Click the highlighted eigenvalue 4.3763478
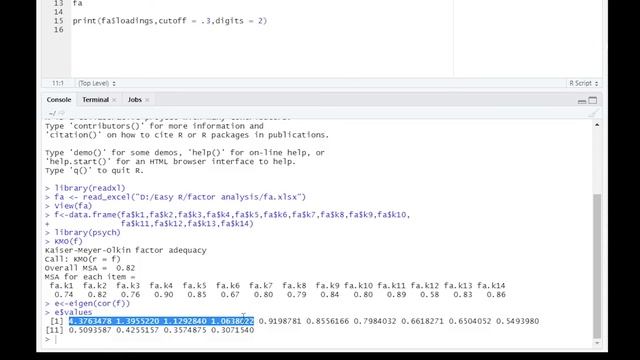Viewport: 640px width, 360px height. (x=90, y=321)
